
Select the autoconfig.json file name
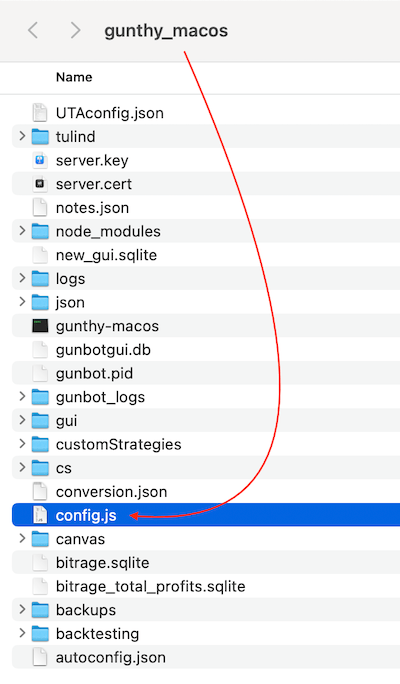click(111, 657)
